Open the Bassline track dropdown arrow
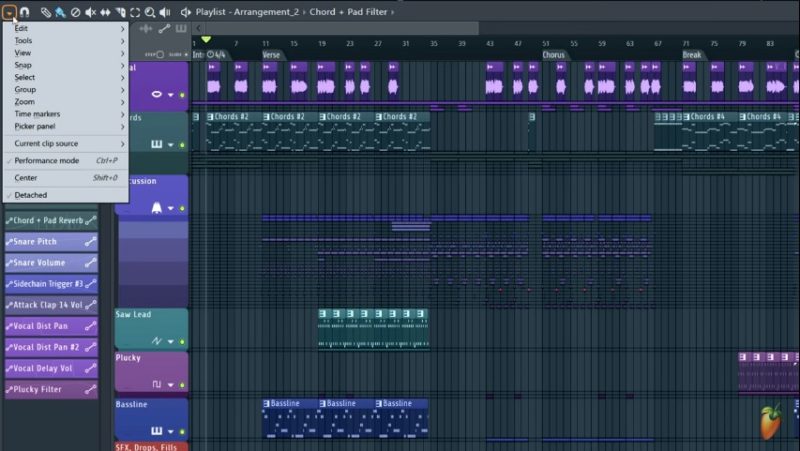The width and height of the screenshot is (800, 451). (x=171, y=432)
